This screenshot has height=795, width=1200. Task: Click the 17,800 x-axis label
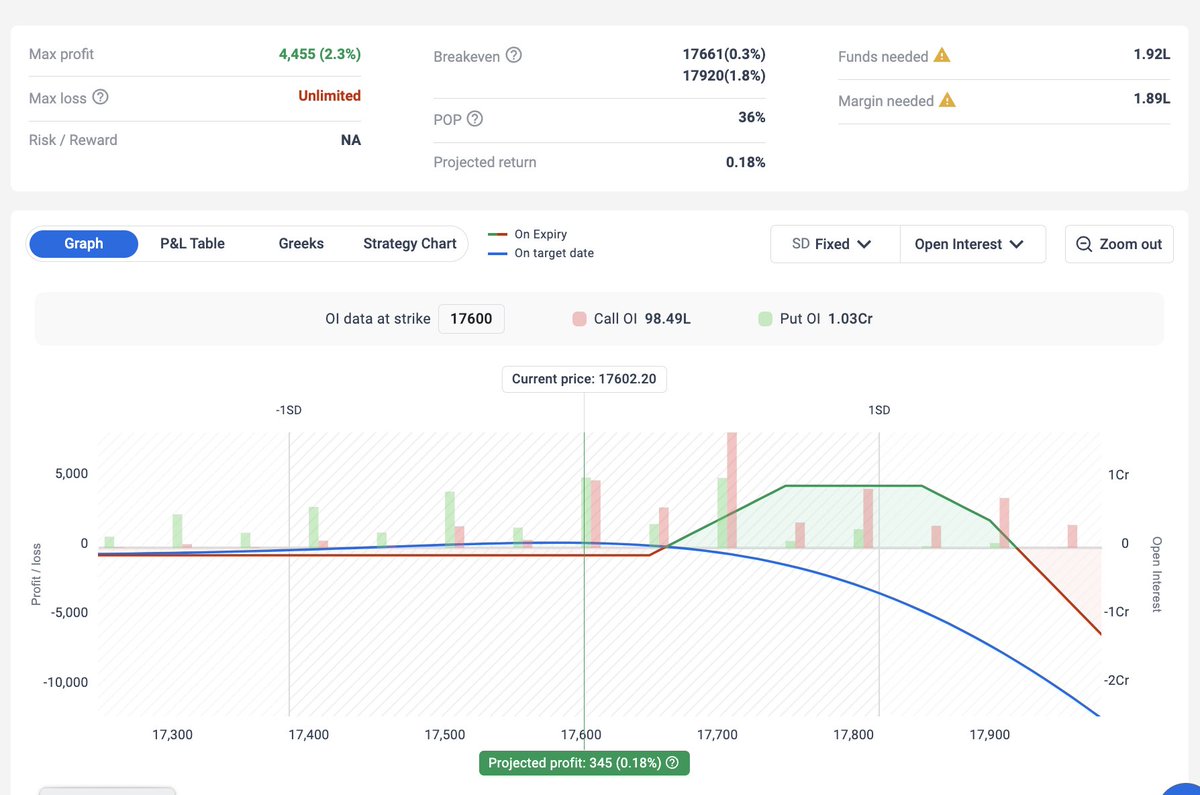click(853, 735)
